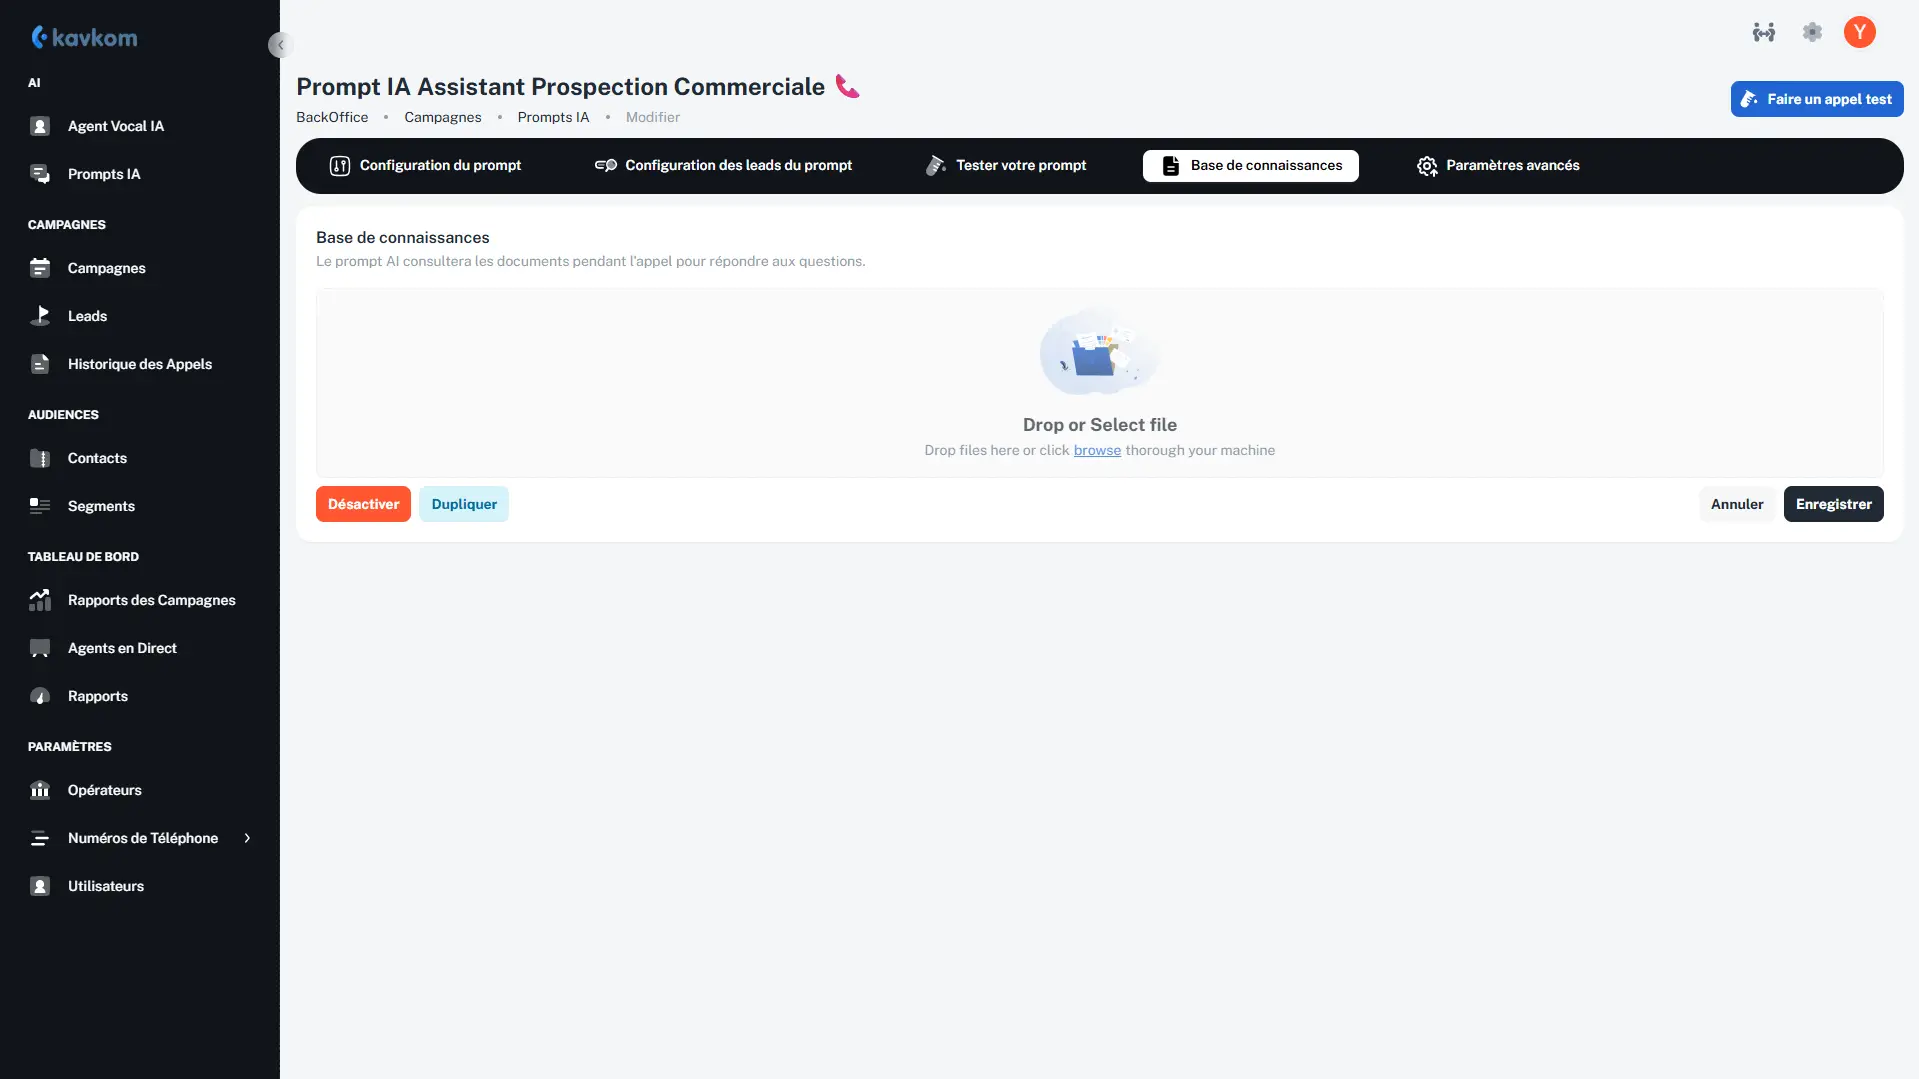Select the Tester votre prompt tab
1919x1079 pixels.
tap(1006, 166)
